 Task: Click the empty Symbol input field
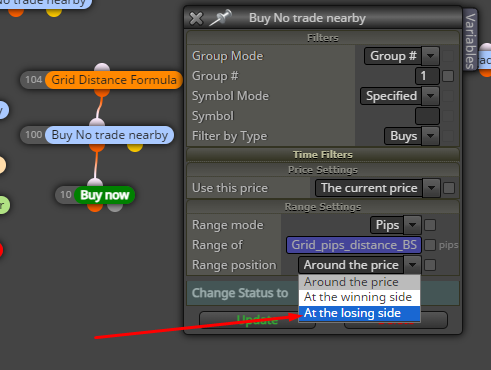427,116
